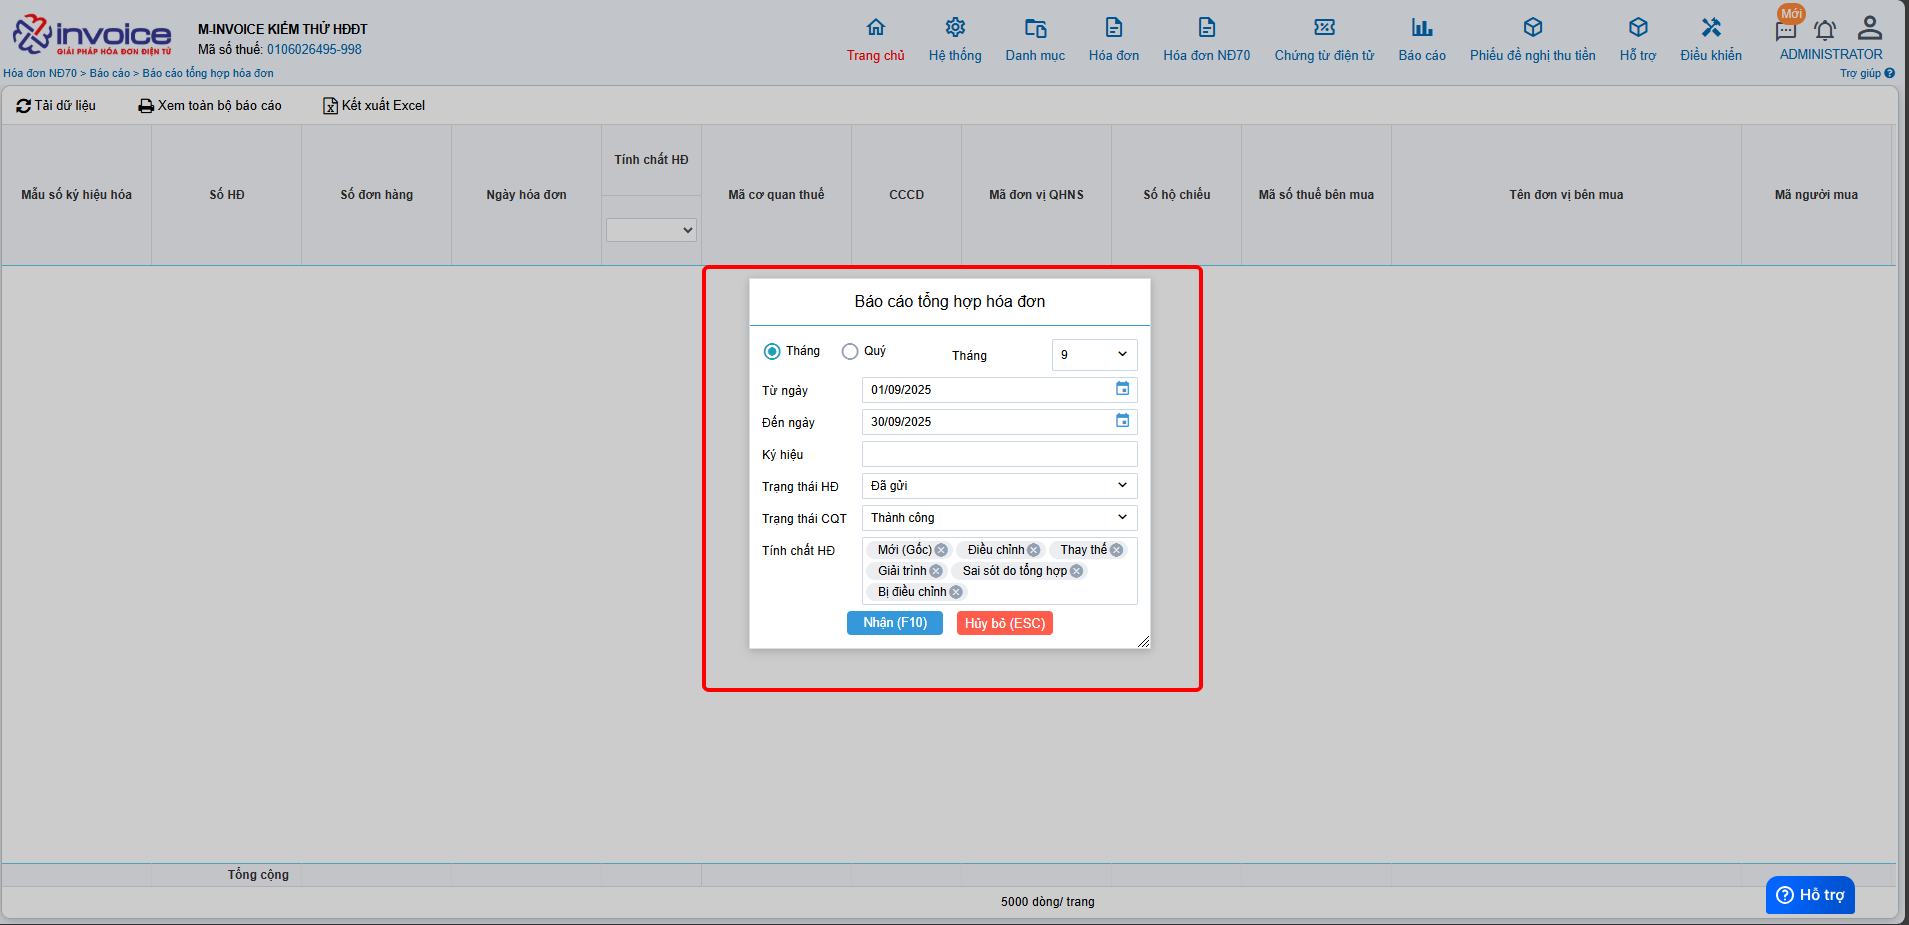1909x925 pixels.
Task: Open the Trạng thái CQT dropdown
Action: pos(999,518)
